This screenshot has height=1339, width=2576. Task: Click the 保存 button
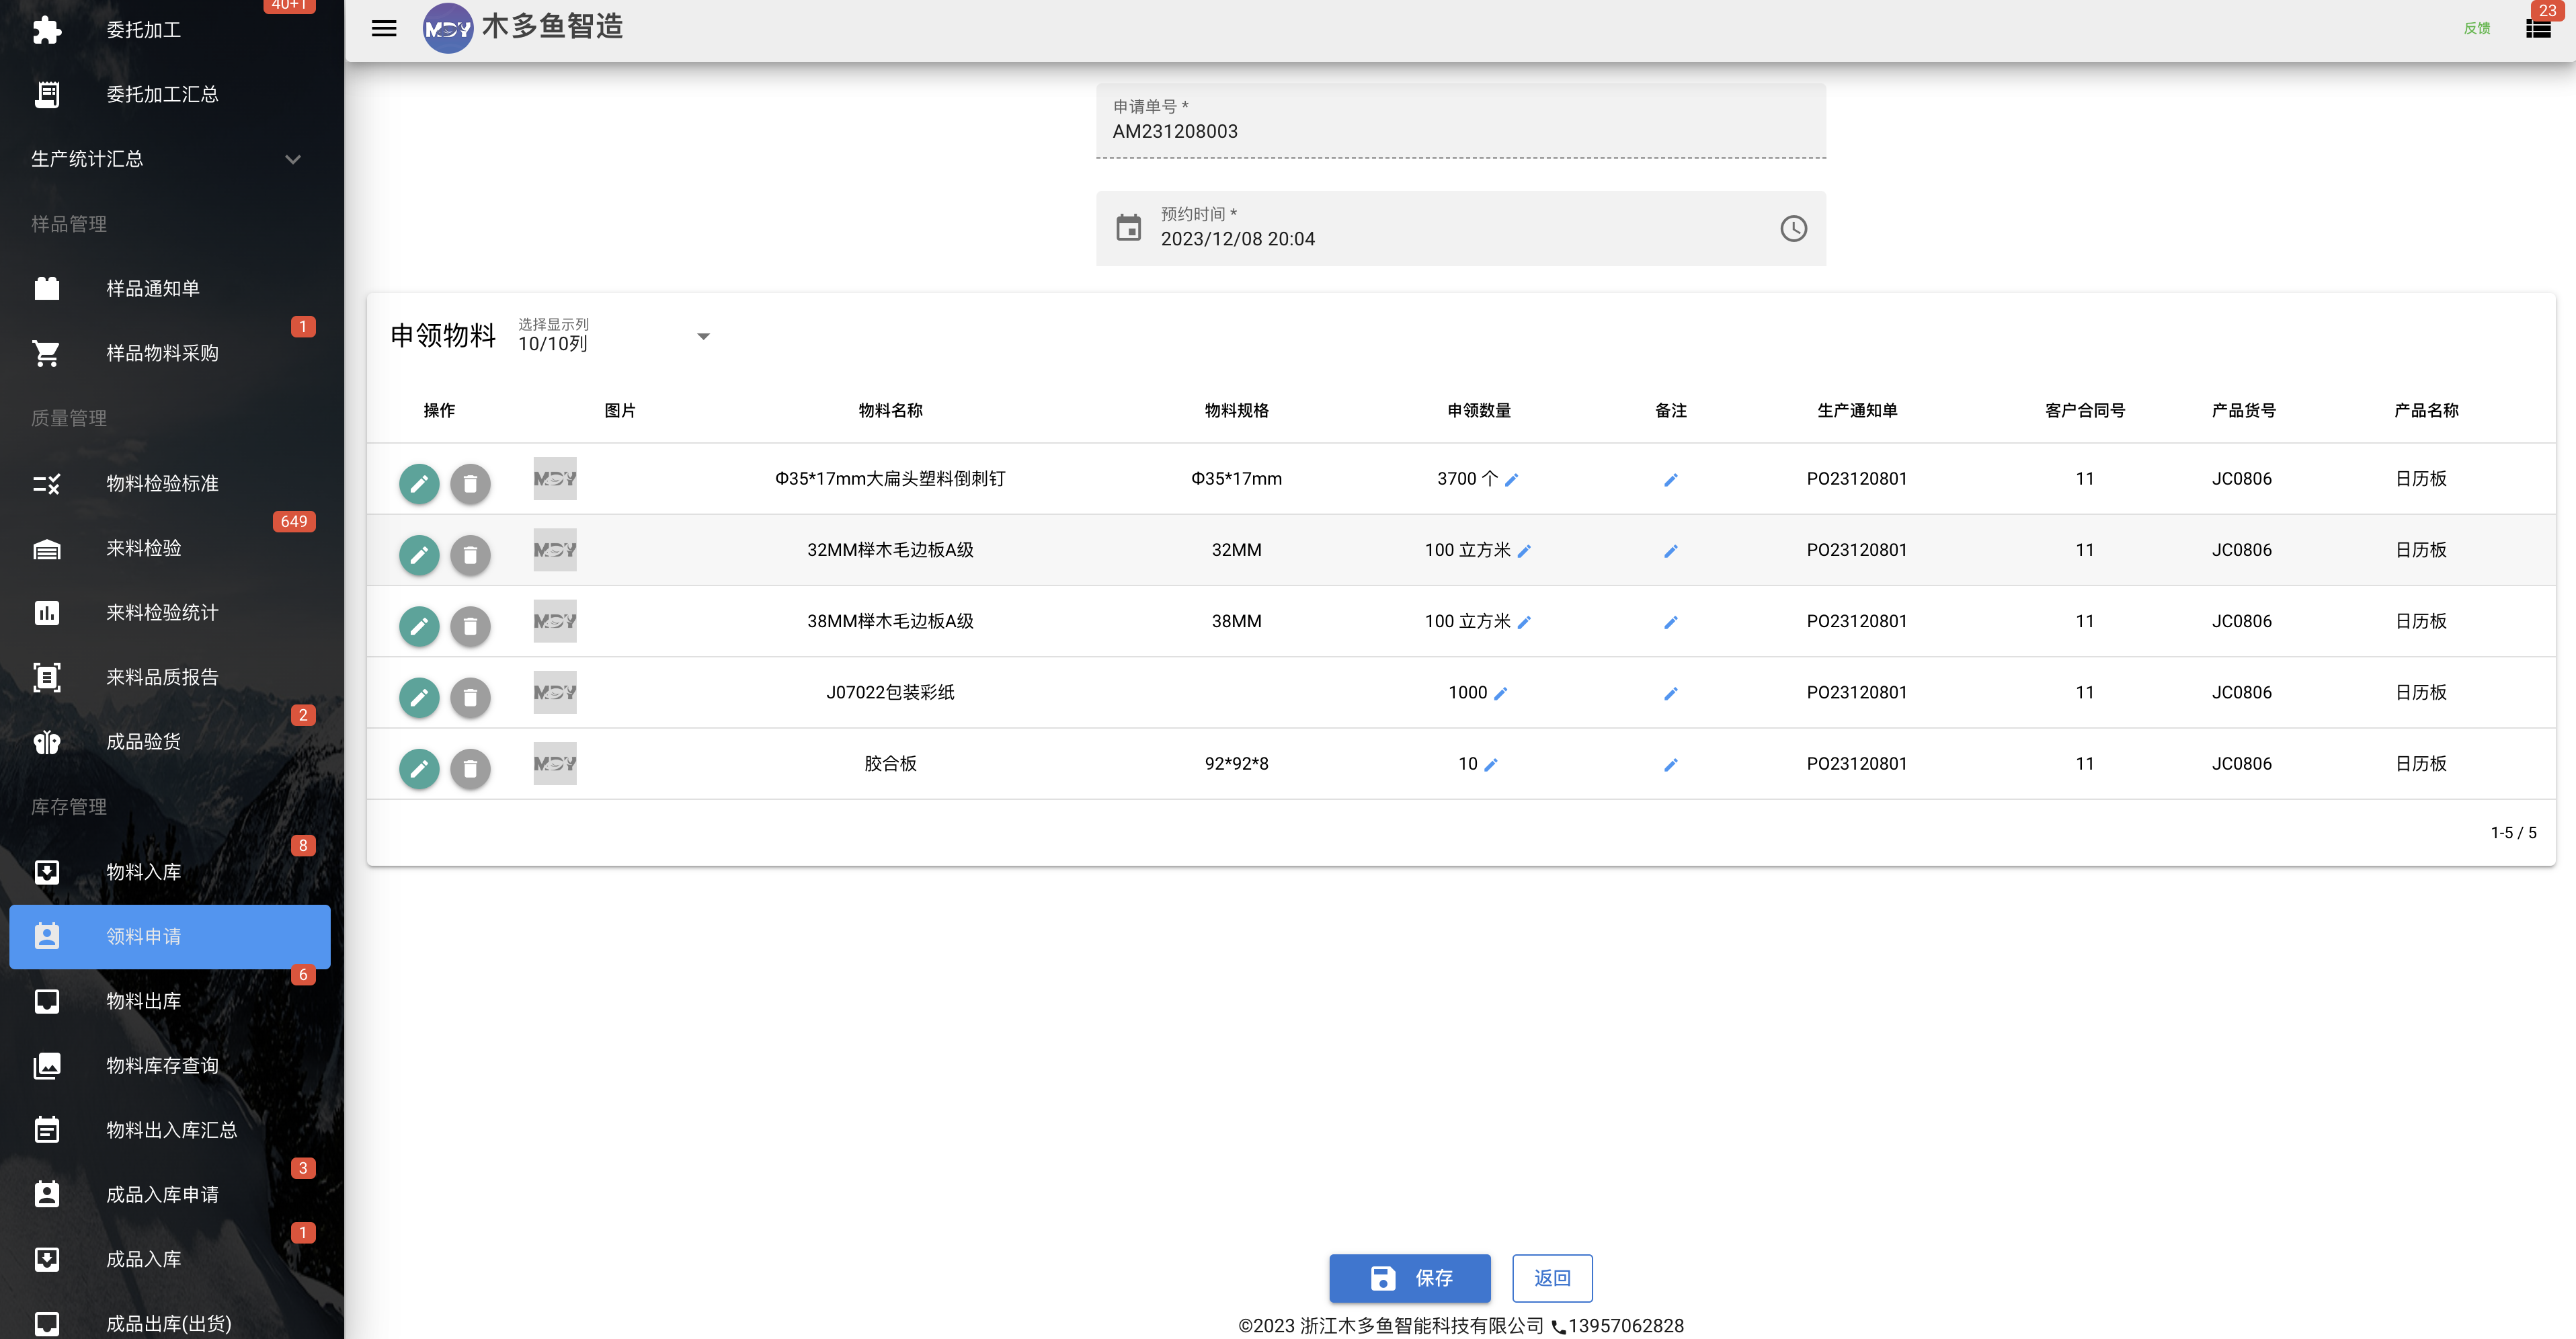pyautogui.click(x=1409, y=1278)
